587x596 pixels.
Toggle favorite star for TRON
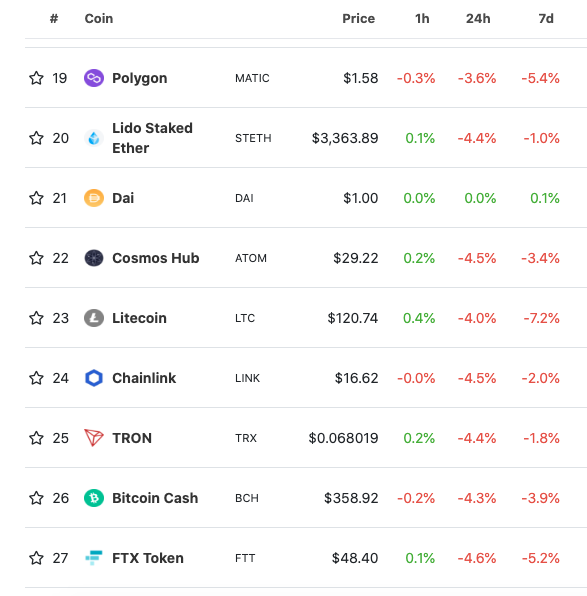[36, 438]
